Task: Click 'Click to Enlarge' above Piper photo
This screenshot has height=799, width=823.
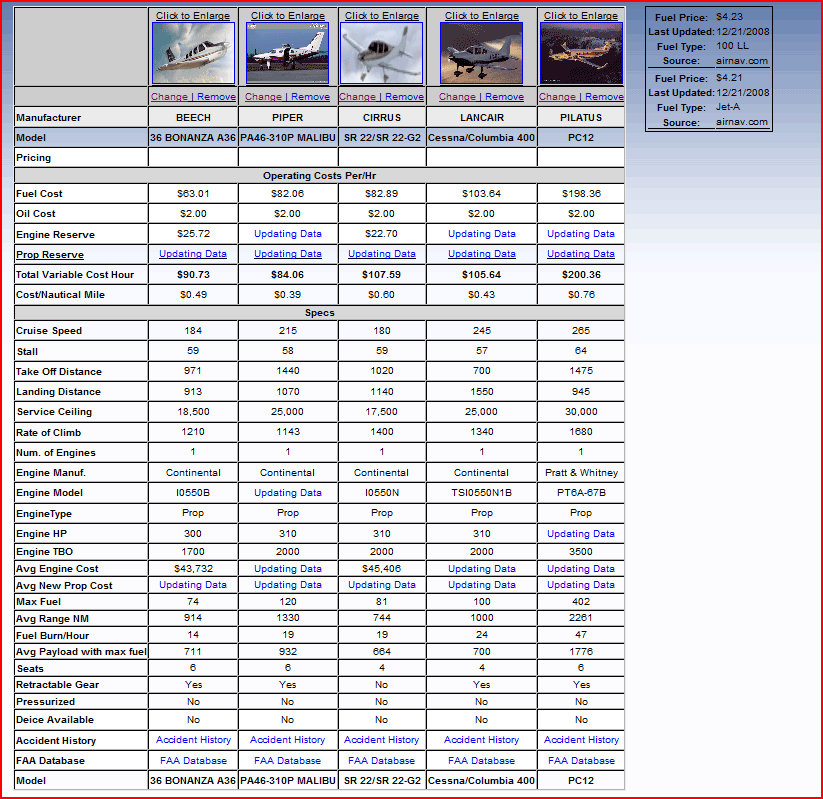Action: [288, 16]
